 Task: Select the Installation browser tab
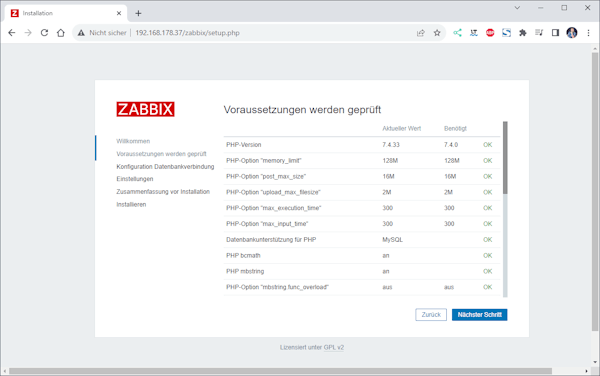tap(65, 13)
